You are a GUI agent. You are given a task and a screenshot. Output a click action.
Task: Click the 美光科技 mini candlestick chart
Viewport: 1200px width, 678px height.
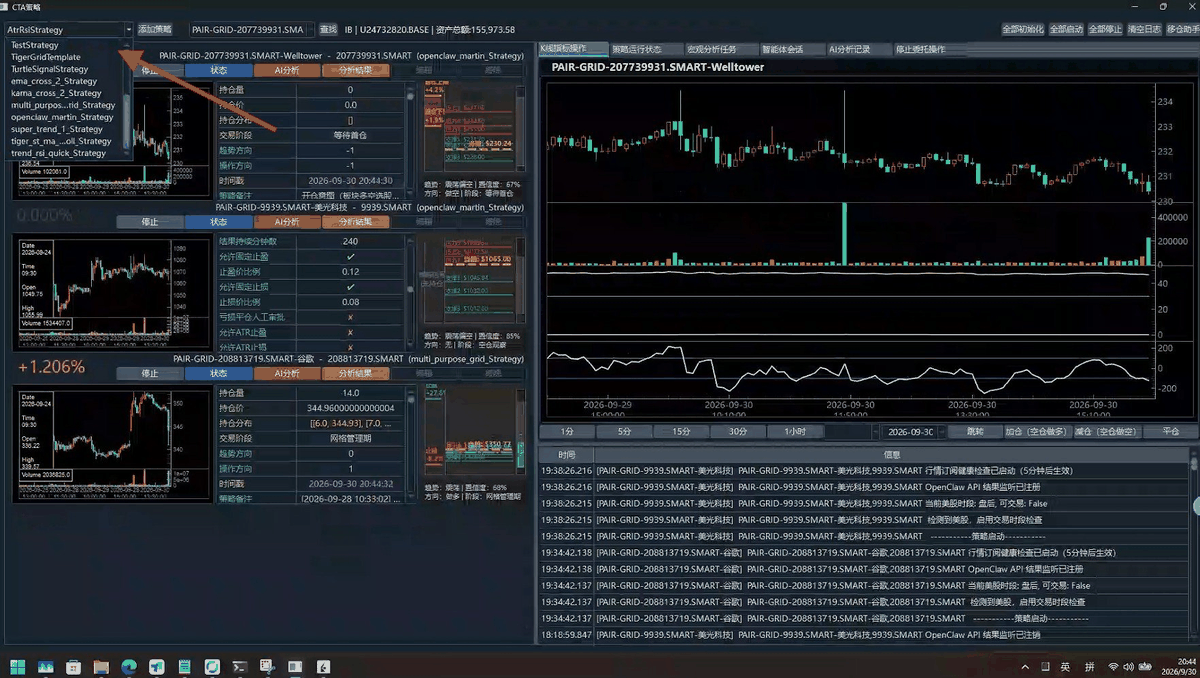coord(113,291)
